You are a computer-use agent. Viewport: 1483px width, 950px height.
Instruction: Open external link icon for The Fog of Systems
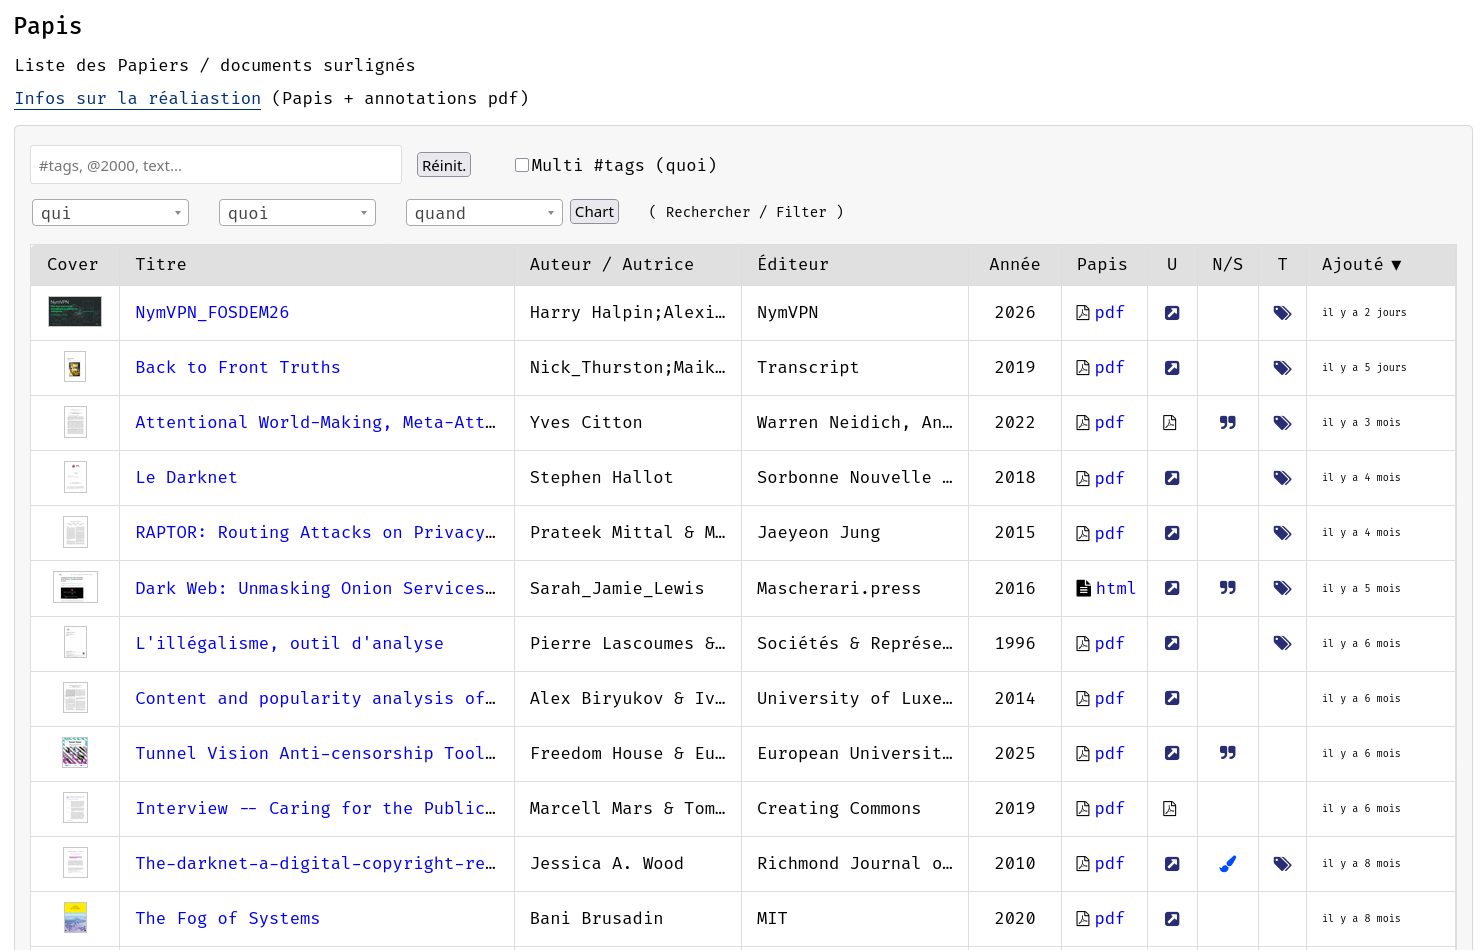(1172, 918)
